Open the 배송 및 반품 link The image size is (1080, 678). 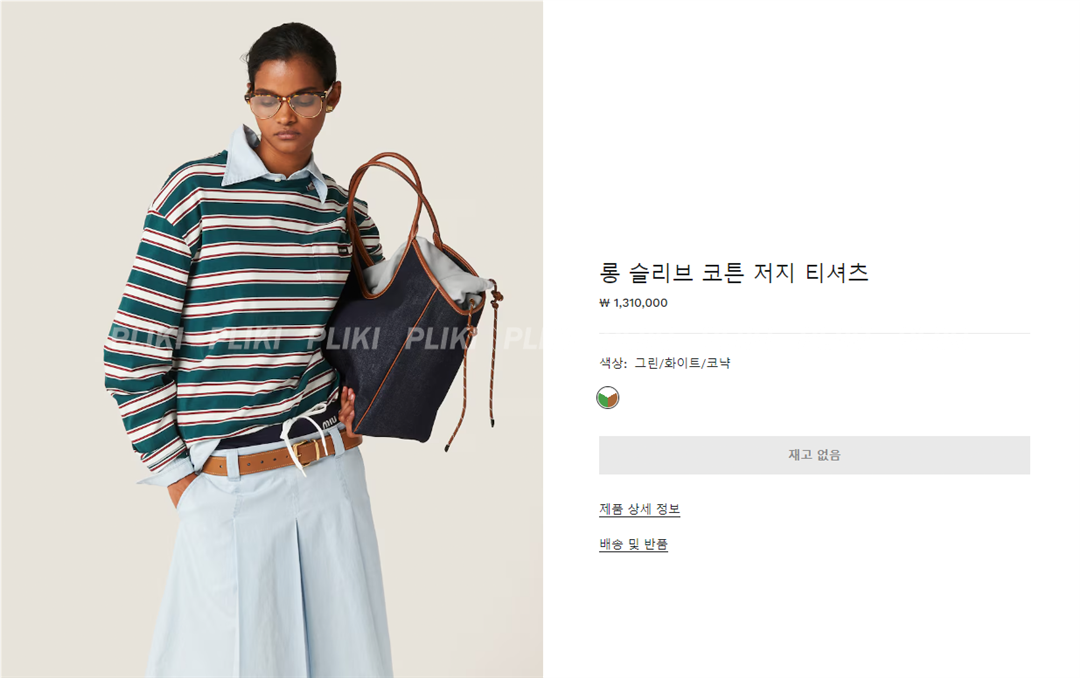633,544
